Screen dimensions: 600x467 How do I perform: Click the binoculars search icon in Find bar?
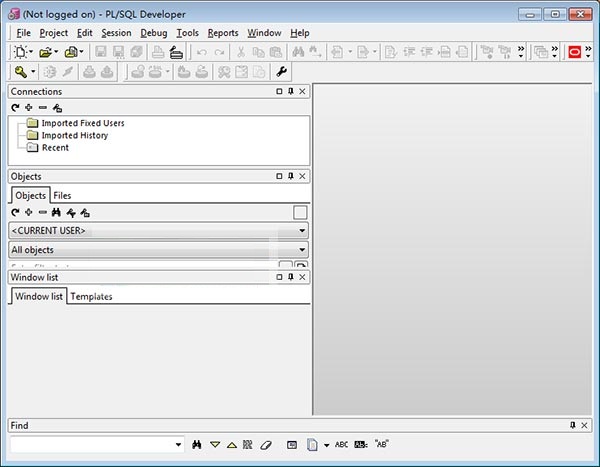tap(197, 444)
